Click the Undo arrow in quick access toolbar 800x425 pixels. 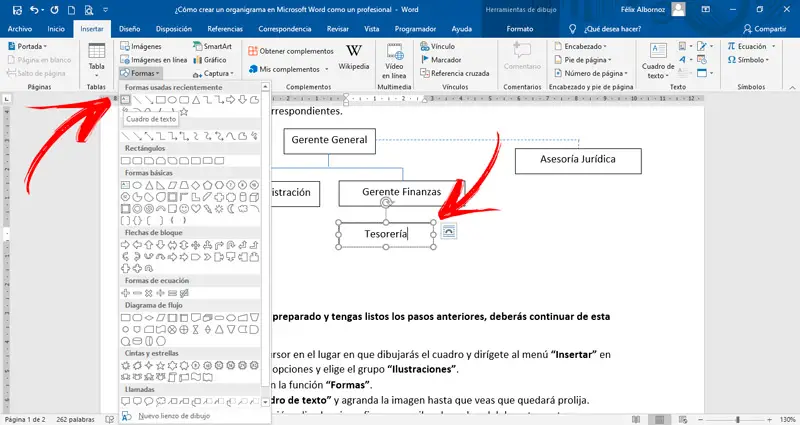(34, 10)
